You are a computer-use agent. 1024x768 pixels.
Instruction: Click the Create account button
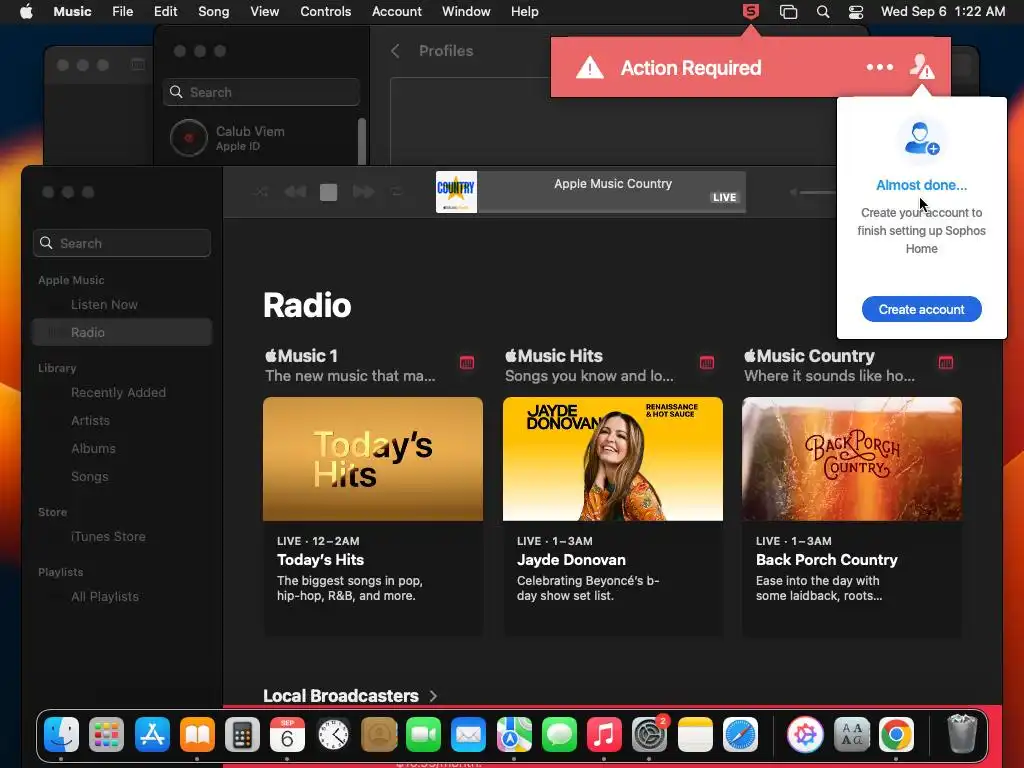tap(921, 309)
